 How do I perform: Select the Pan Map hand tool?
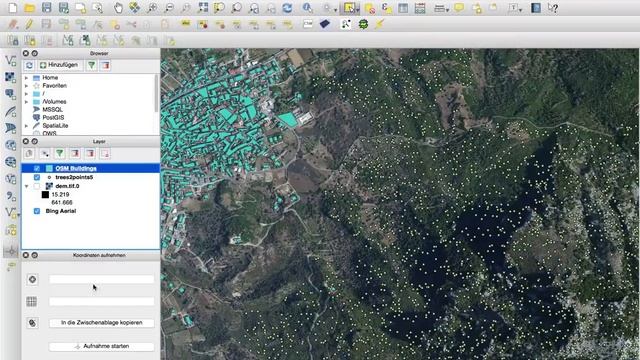(x=118, y=8)
